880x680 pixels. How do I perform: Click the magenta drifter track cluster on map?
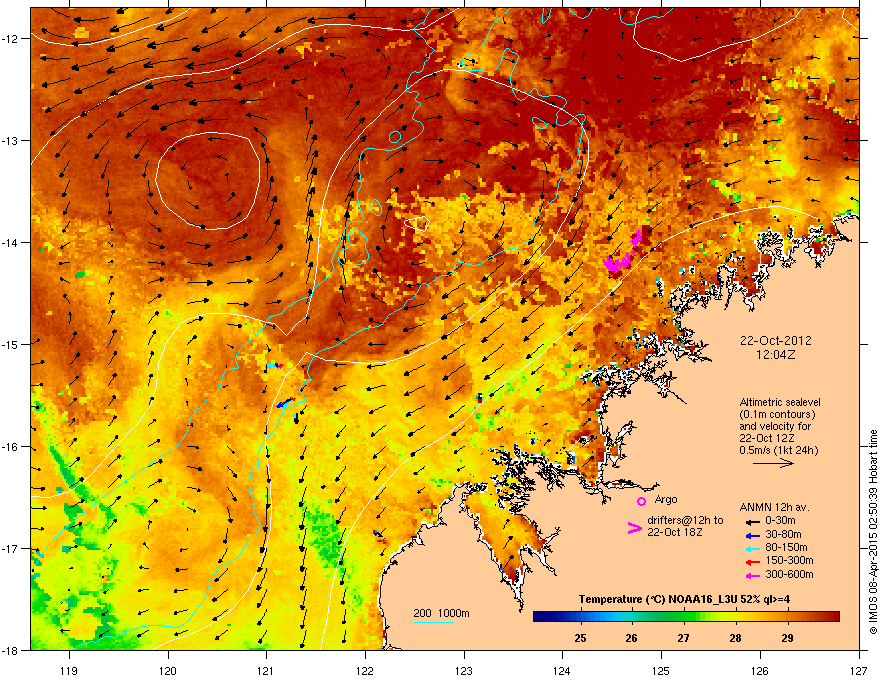622,252
